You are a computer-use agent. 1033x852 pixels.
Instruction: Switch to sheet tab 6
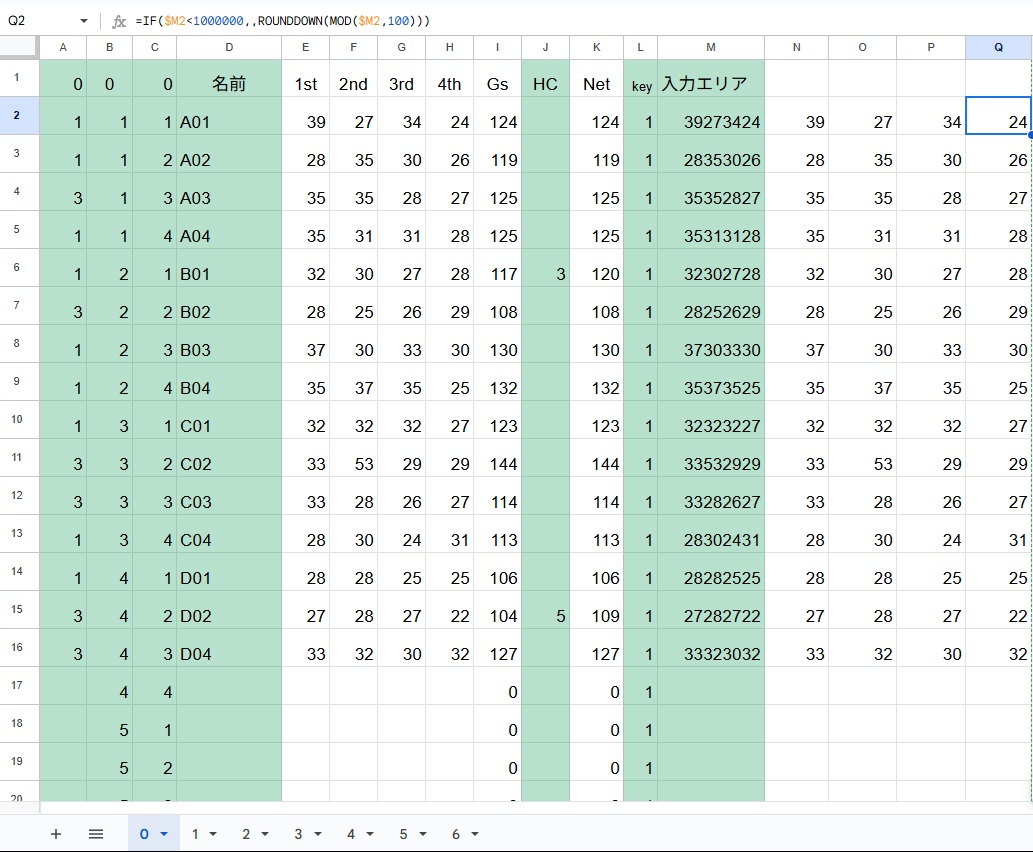click(x=456, y=834)
